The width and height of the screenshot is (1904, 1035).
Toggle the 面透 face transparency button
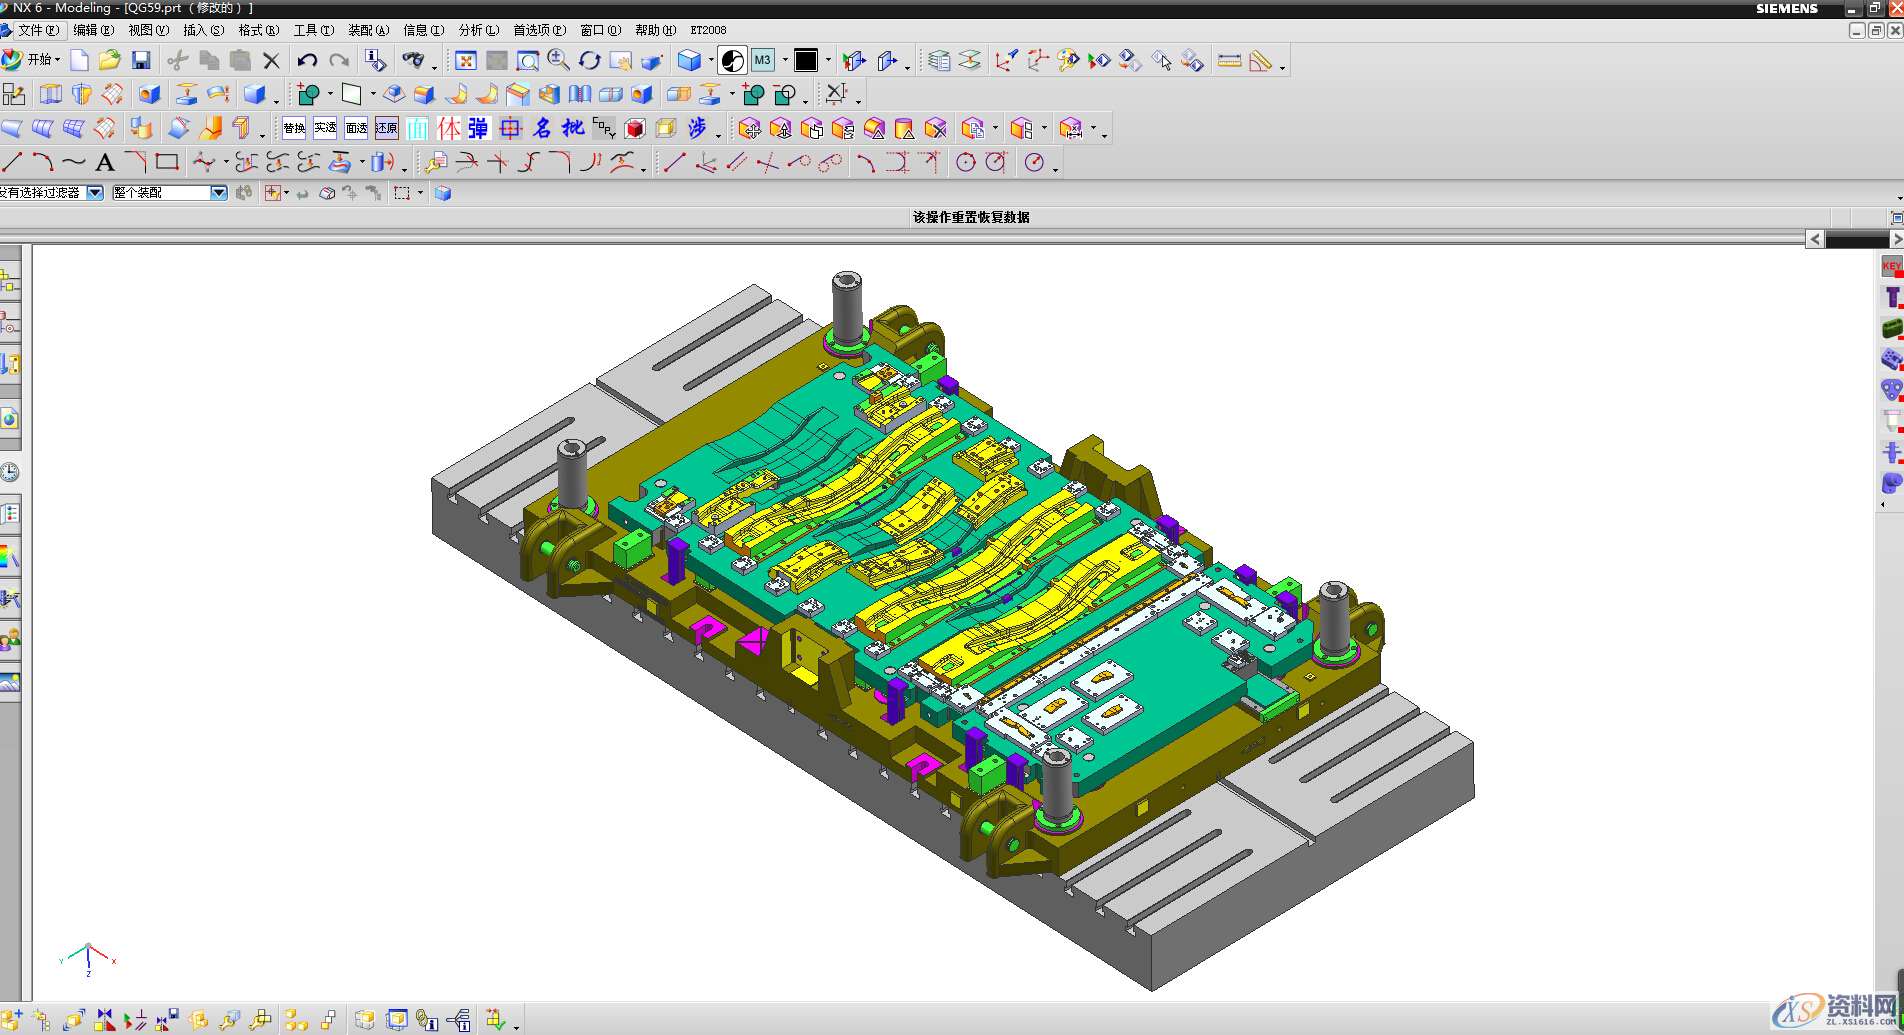tap(356, 128)
